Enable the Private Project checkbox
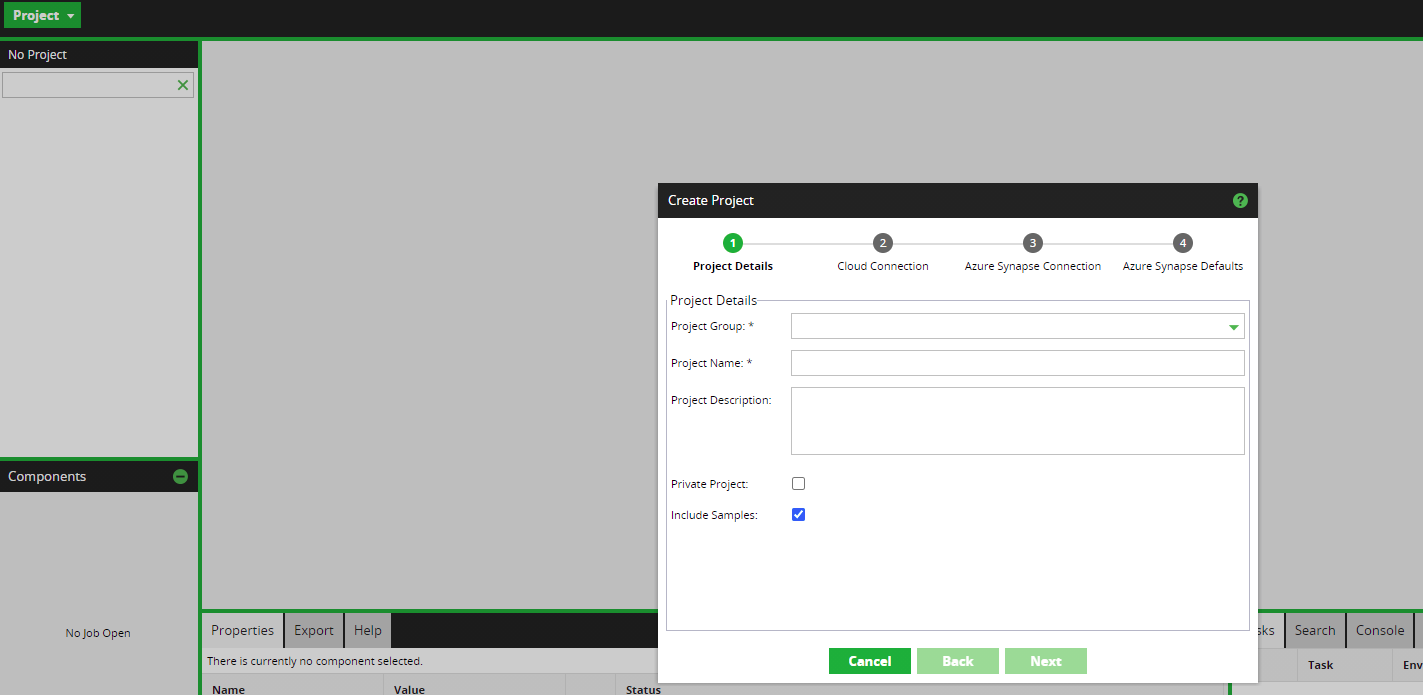 798,484
